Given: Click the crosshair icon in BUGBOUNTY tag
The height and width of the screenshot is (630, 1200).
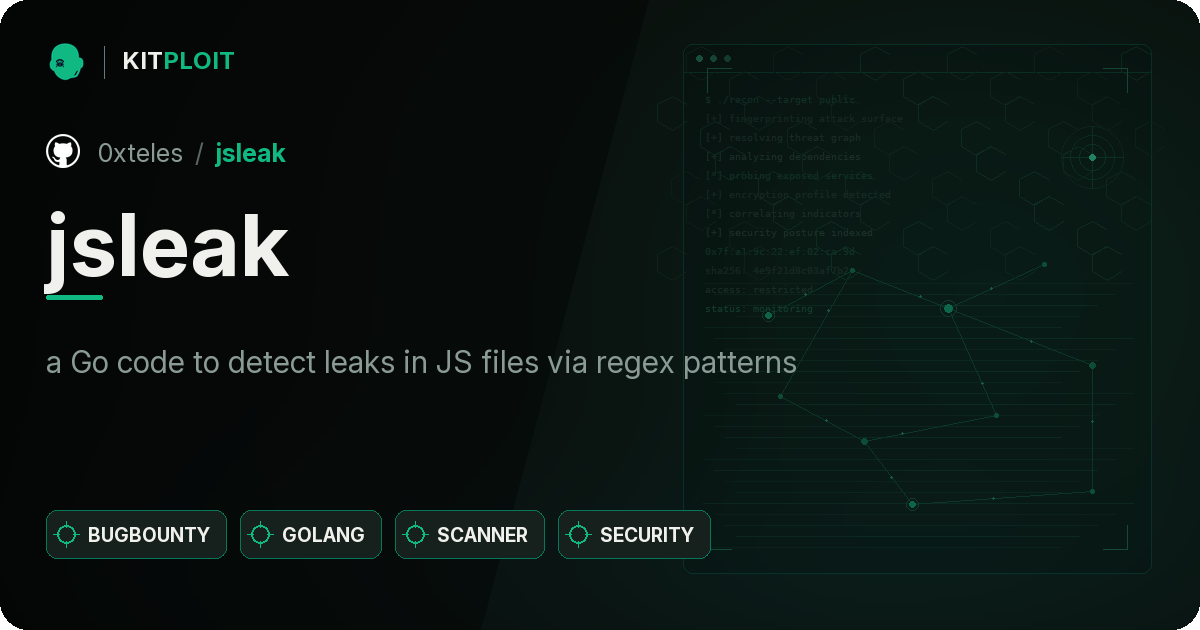Looking at the screenshot, I should [67, 535].
